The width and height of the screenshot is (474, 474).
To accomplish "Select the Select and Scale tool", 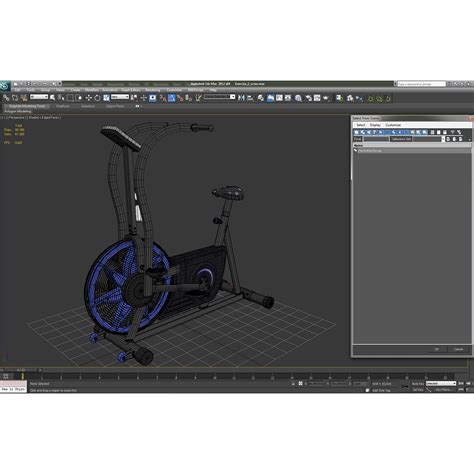I will point(106,98).
